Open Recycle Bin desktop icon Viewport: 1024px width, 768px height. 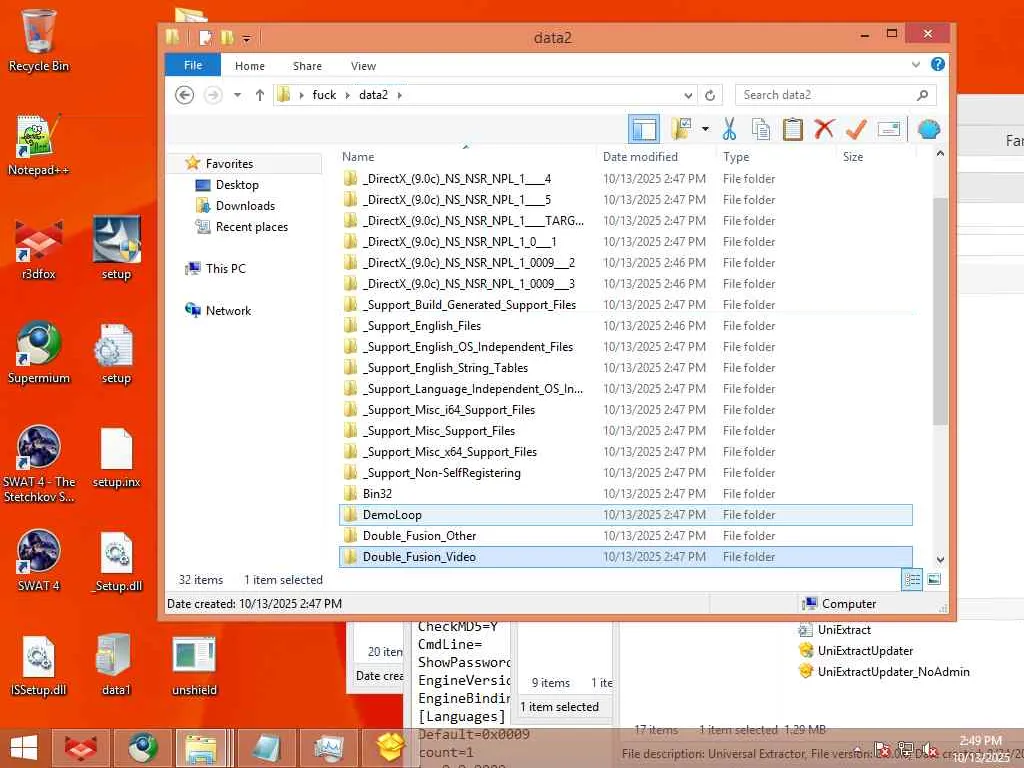click(x=39, y=40)
